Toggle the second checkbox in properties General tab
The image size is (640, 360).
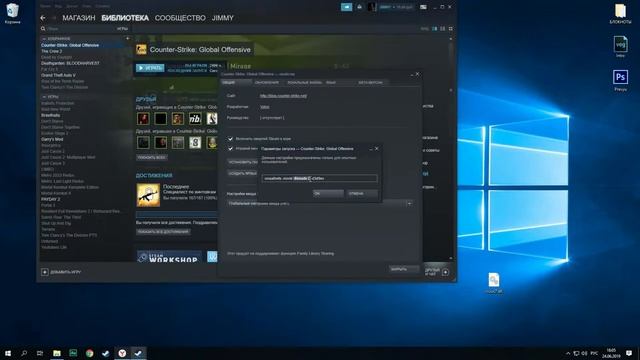(230, 149)
